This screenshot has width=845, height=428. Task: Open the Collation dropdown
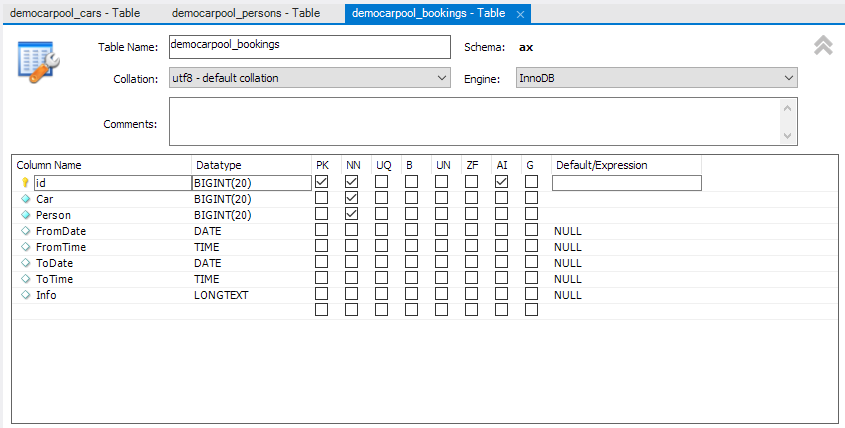coord(309,78)
